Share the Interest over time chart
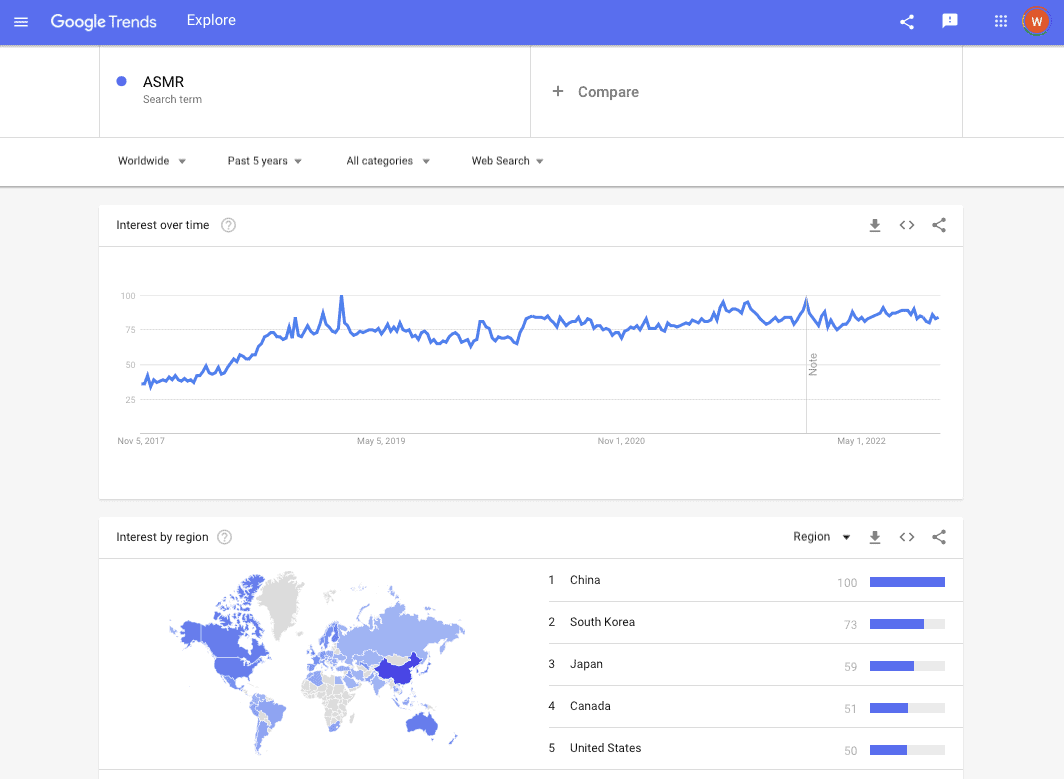The height and width of the screenshot is (779, 1064). point(938,225)
